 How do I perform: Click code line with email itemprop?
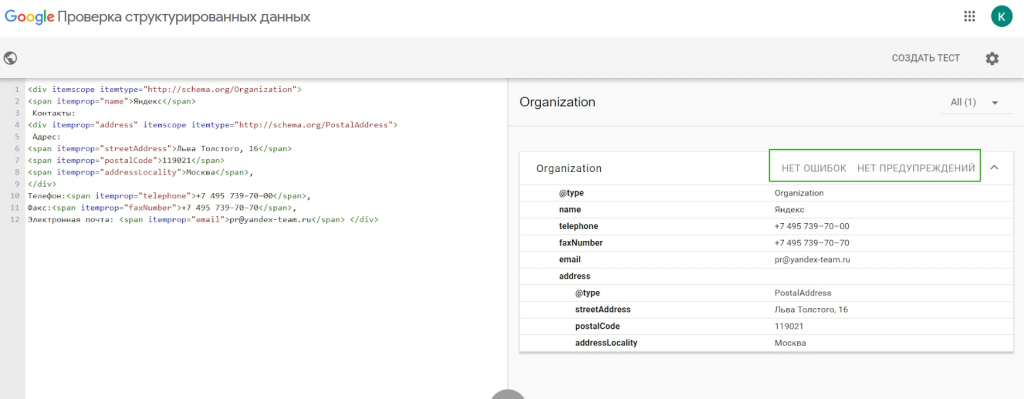tap(203, 219)
